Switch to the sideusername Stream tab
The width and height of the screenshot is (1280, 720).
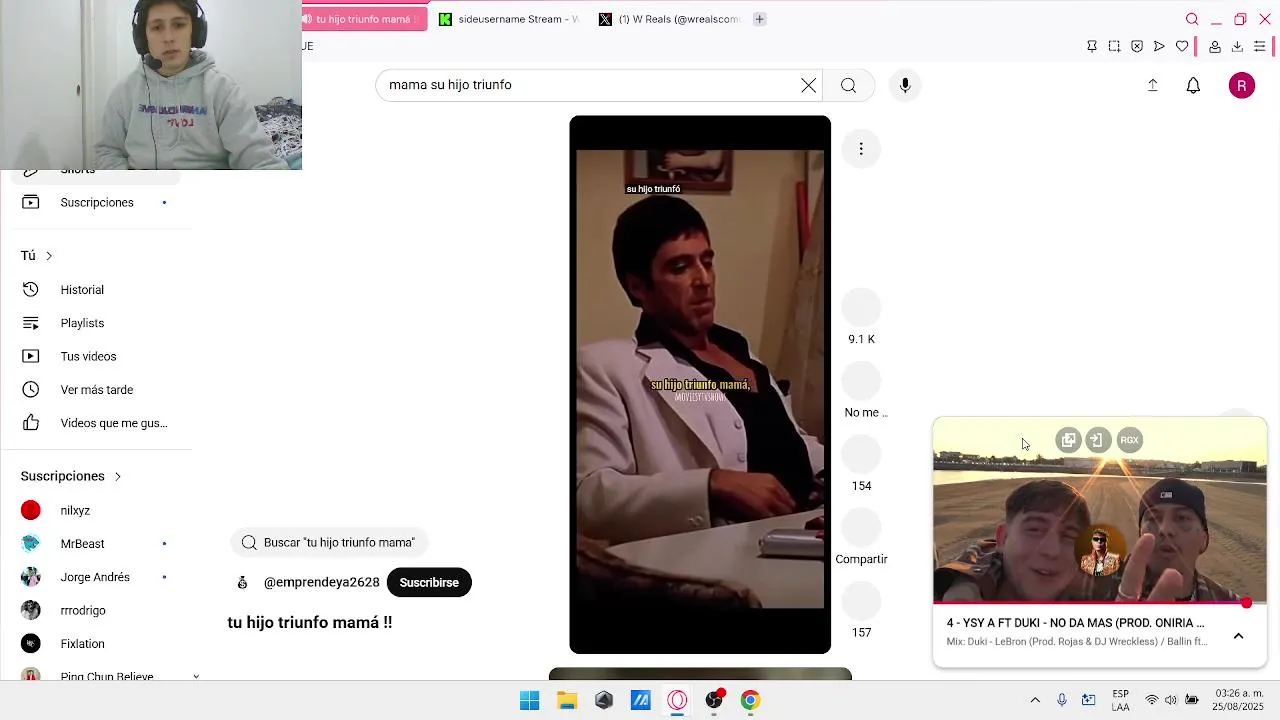tap(510, 19)
